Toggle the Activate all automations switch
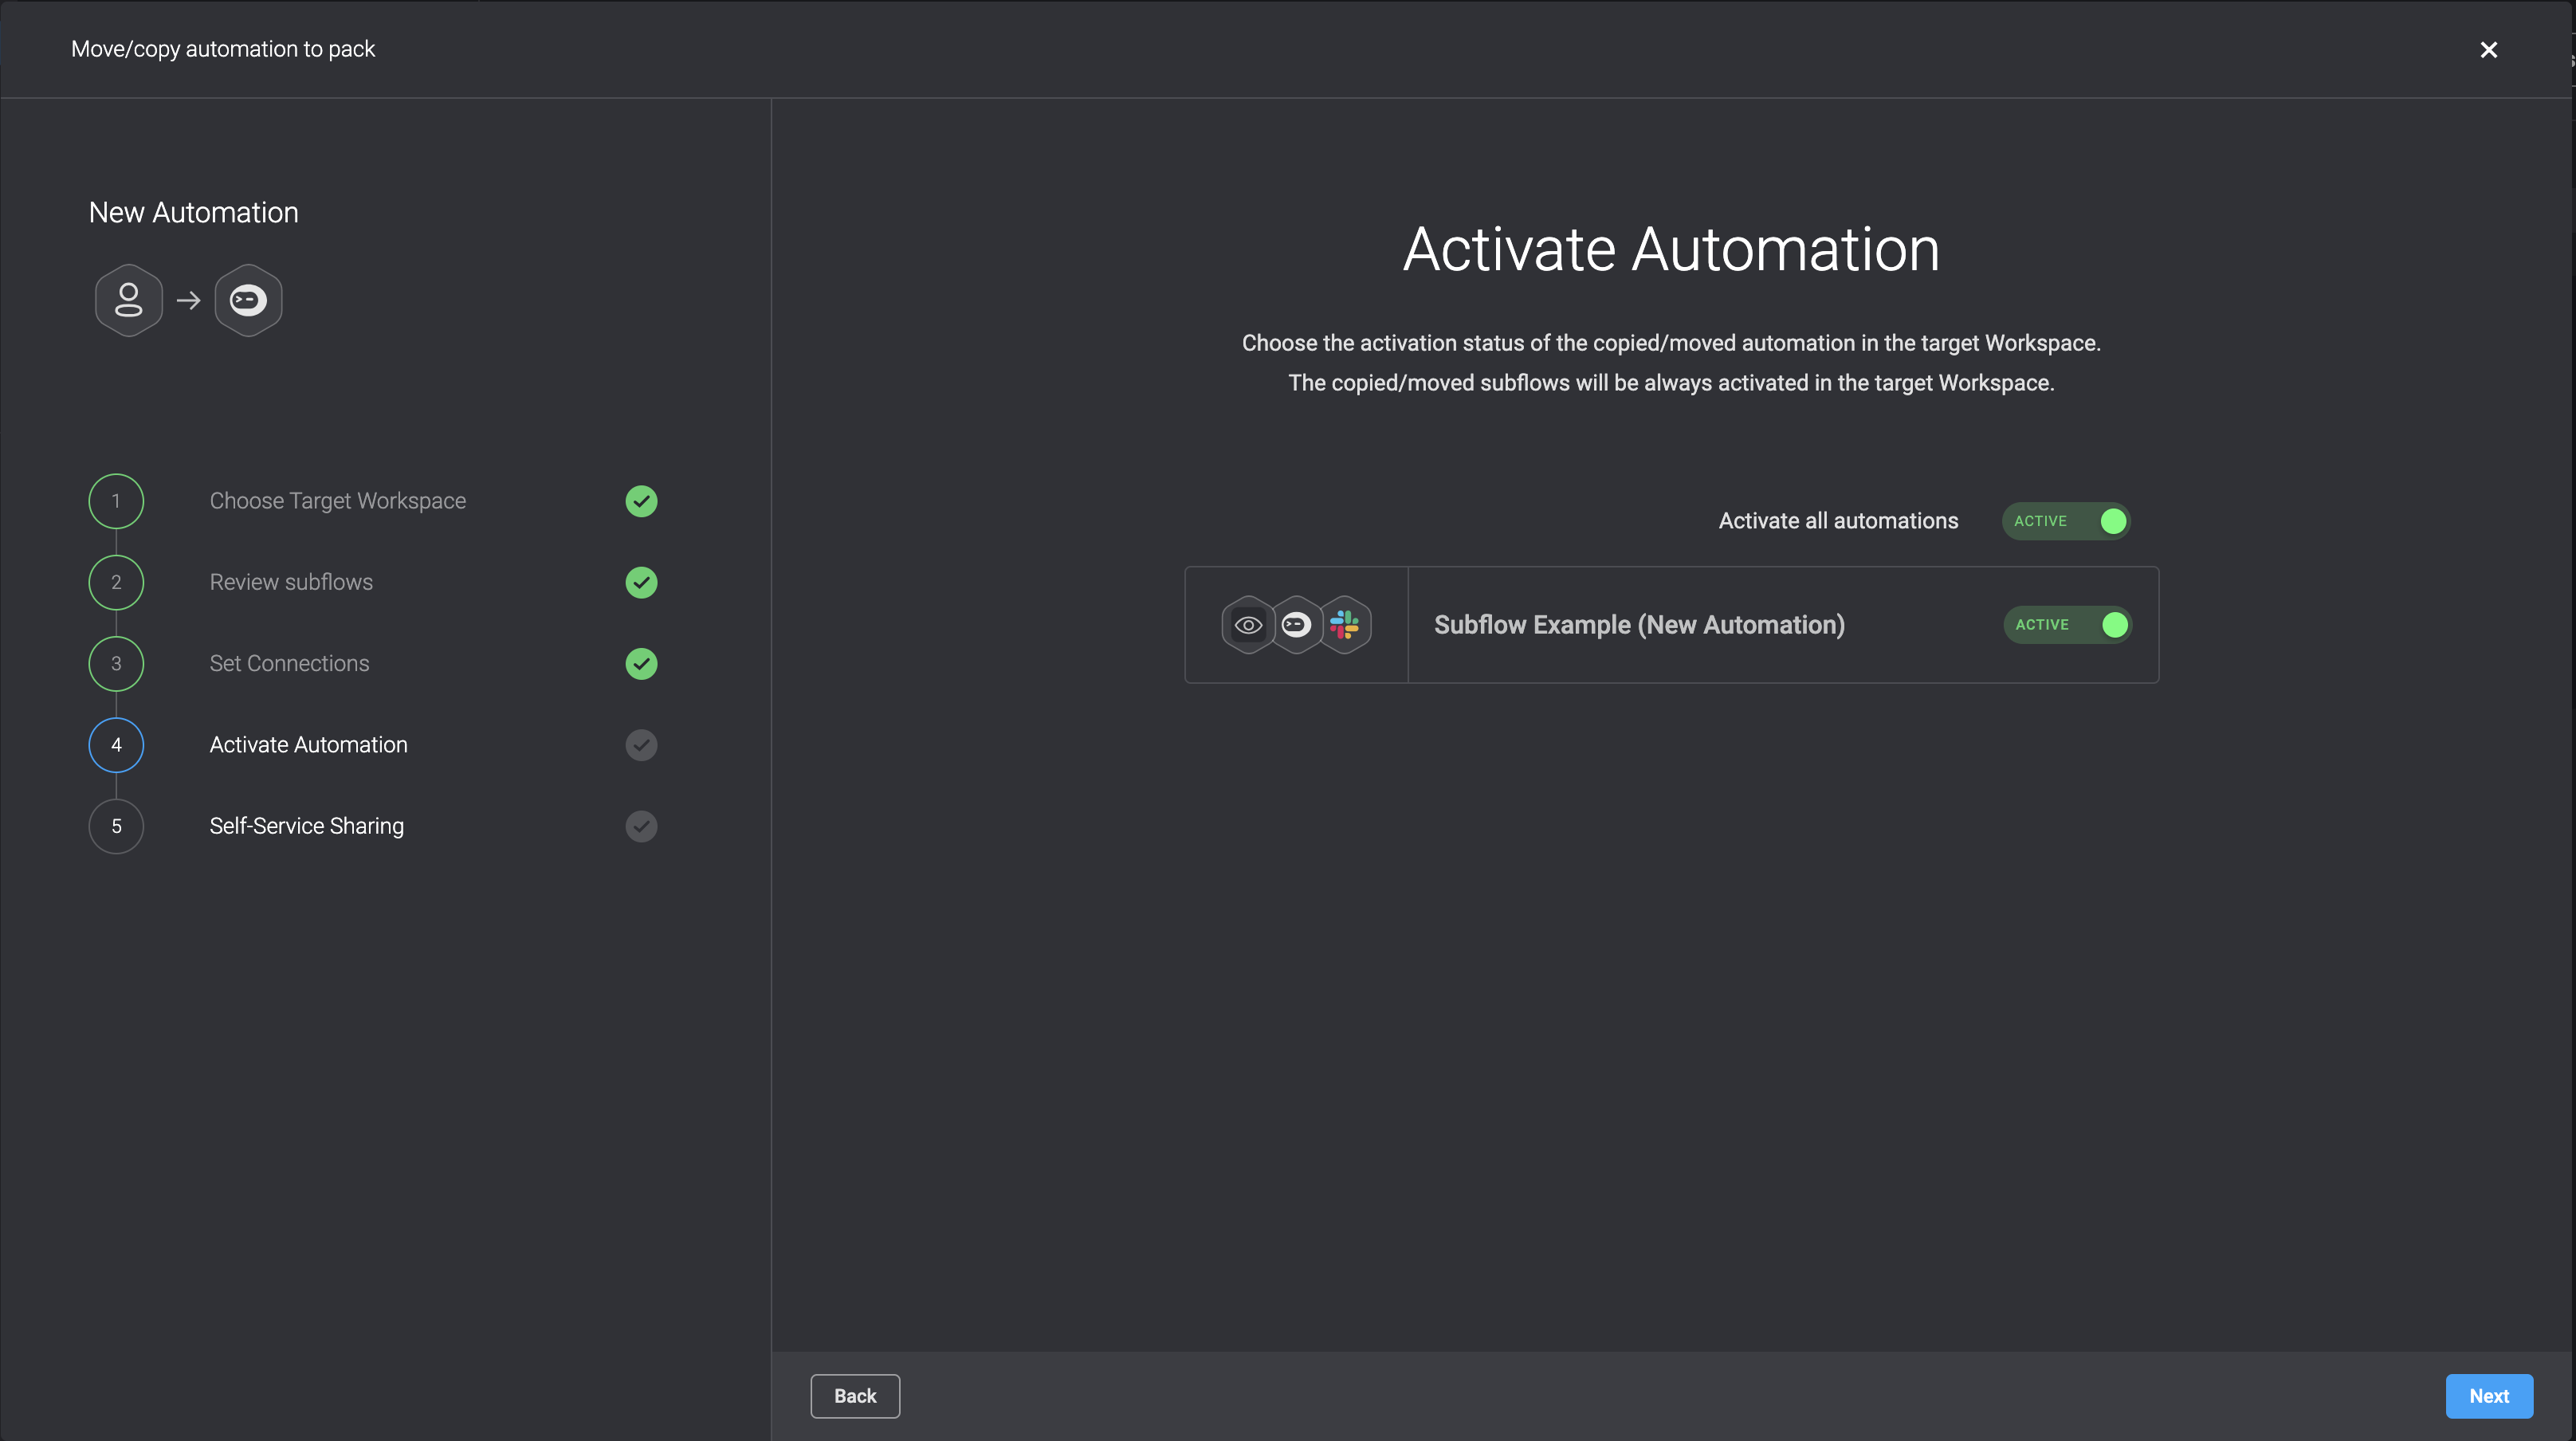 coord(2066,521)
